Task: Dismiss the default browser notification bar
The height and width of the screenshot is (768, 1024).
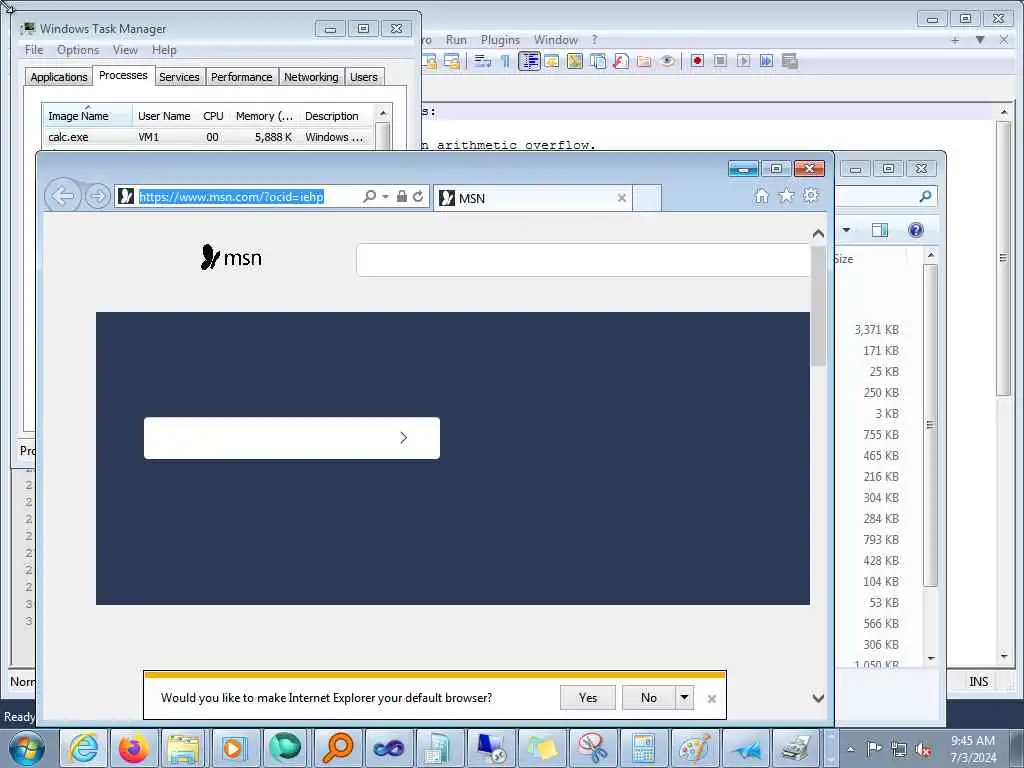Action: (x=712, y=699)
